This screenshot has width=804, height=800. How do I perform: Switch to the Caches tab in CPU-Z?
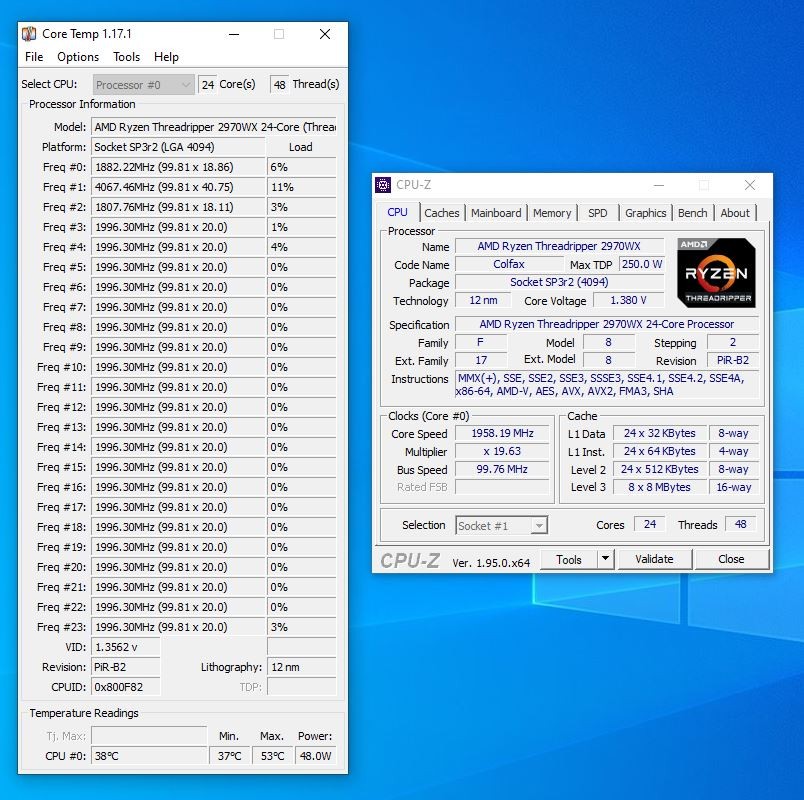point(441,213)
